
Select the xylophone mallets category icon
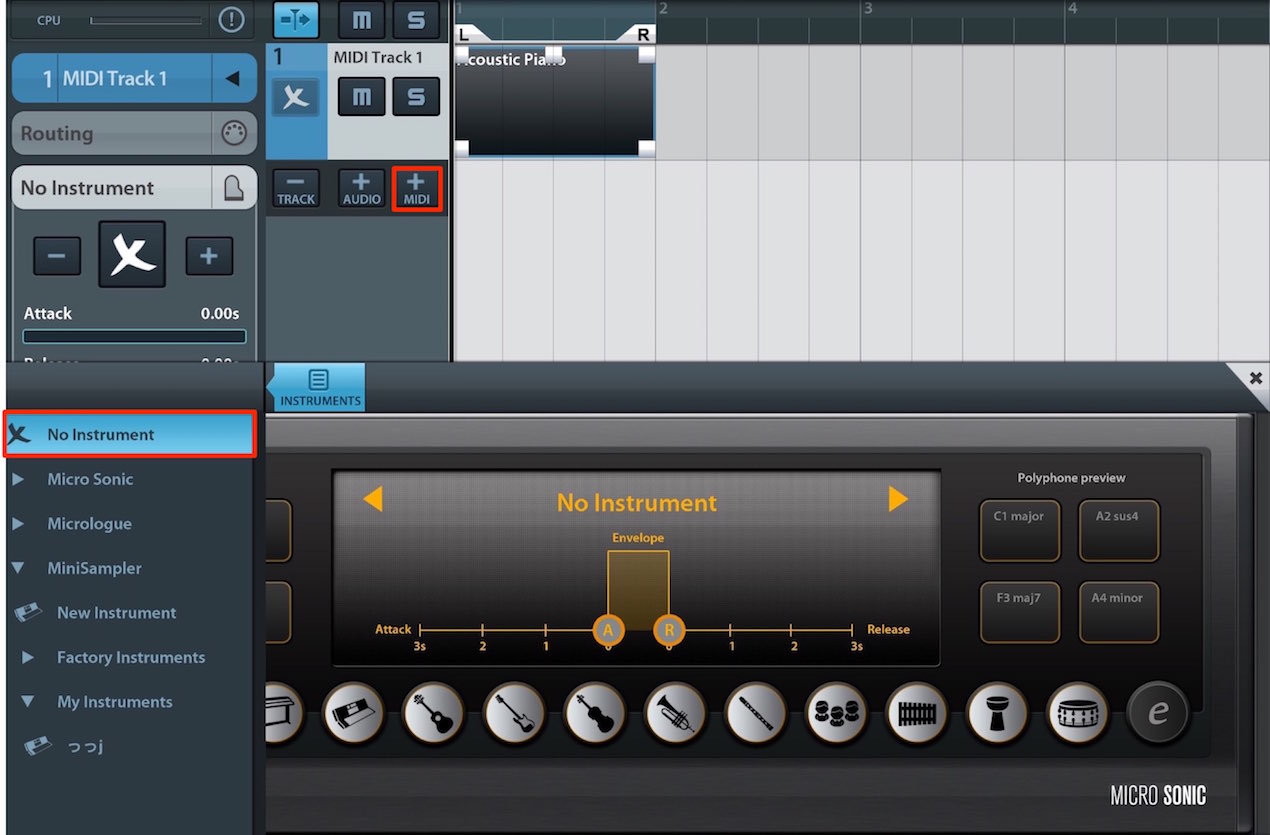point(917,712)
